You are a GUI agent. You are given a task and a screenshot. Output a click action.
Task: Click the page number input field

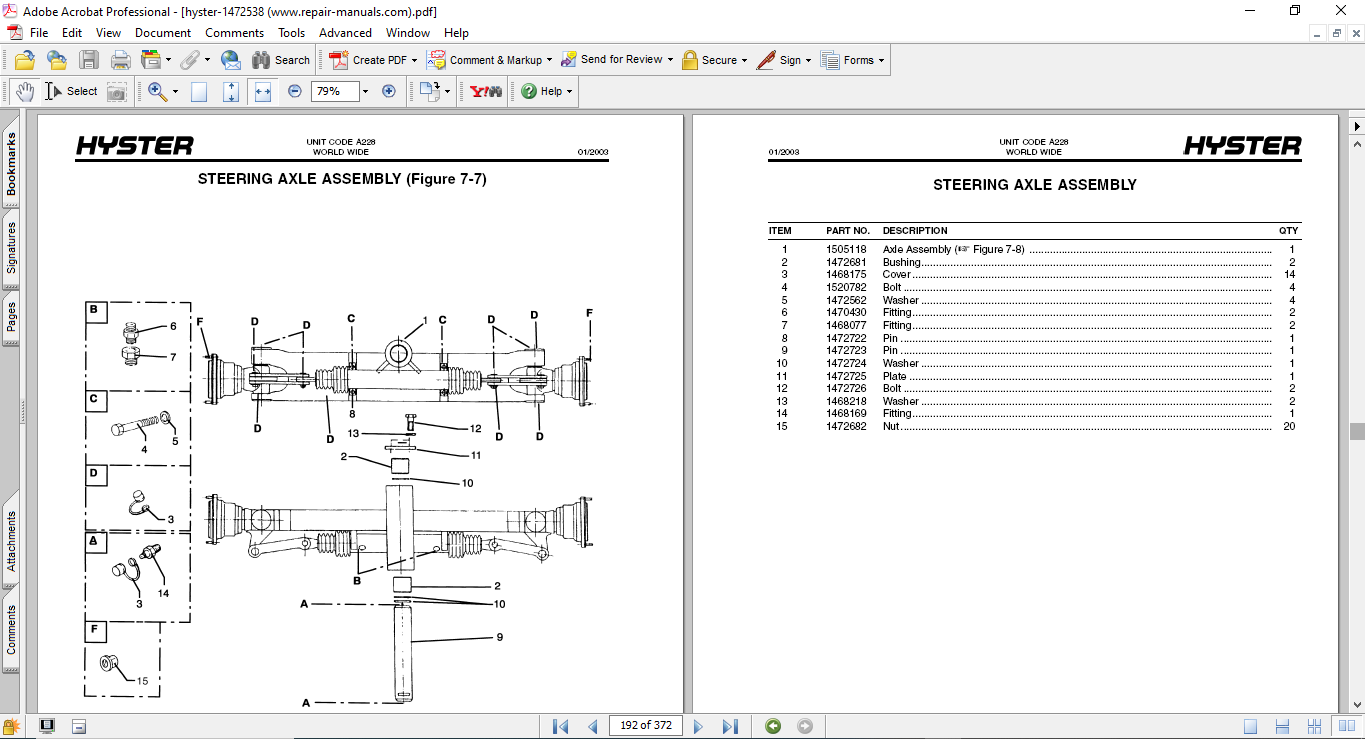646,726
